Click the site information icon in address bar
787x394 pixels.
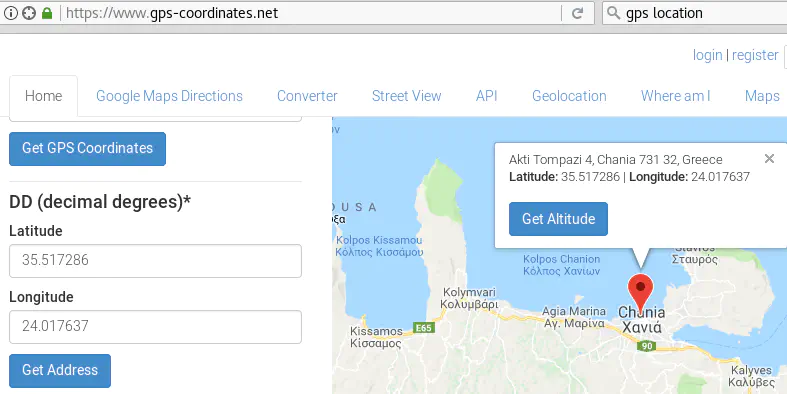11,13
